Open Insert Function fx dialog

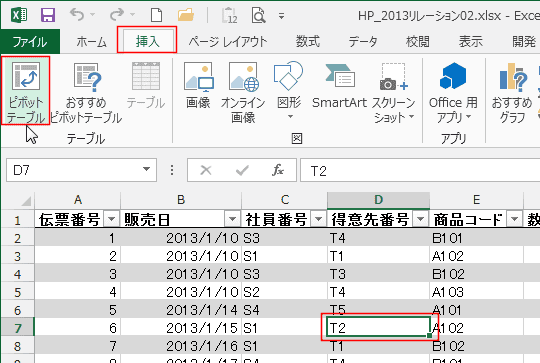[278, 170]
